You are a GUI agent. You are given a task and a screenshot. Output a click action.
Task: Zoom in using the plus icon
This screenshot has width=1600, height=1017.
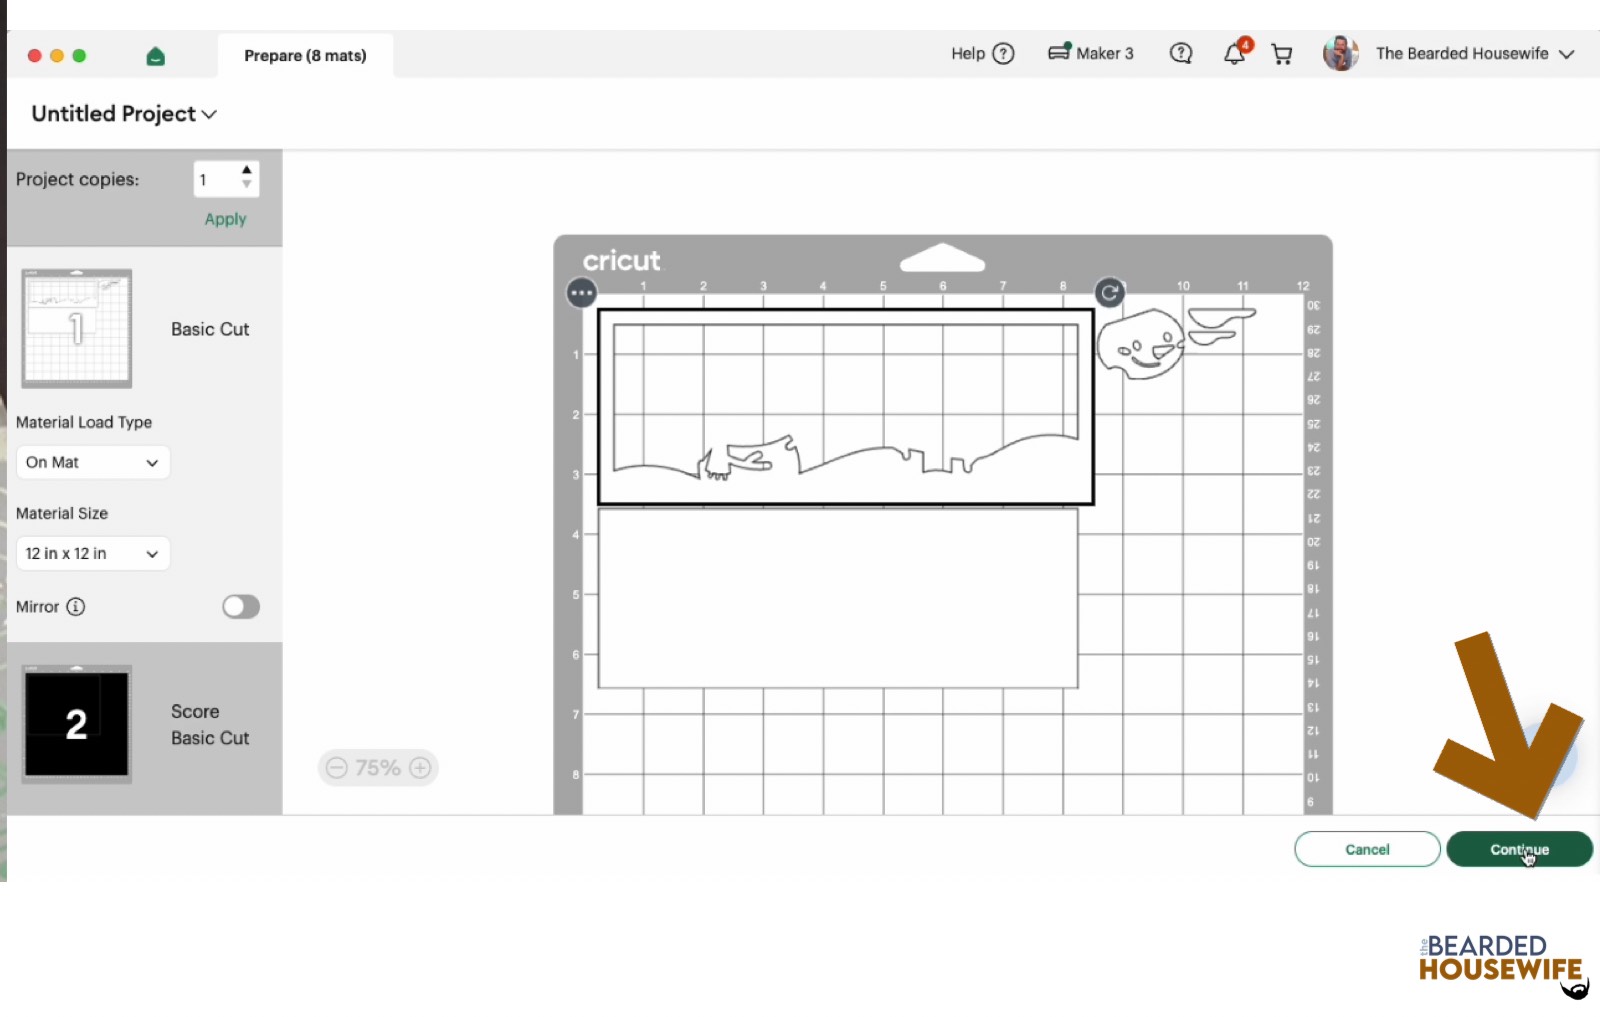point(420,768)
